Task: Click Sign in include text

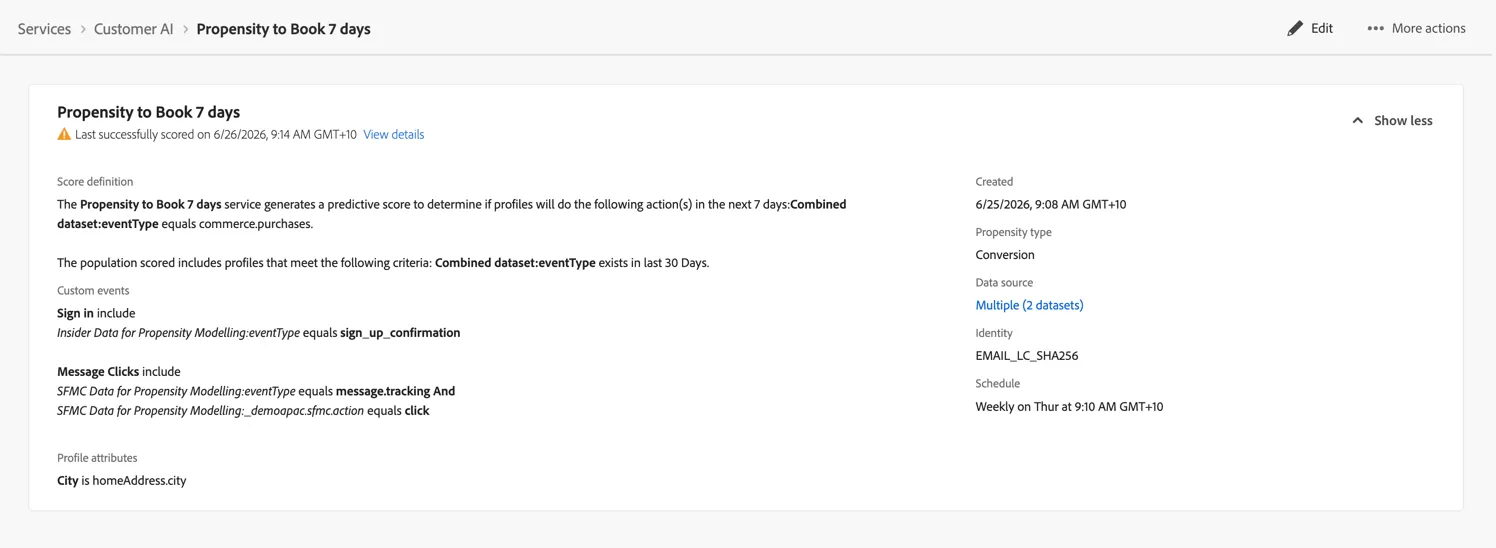Action: [96, 313]
